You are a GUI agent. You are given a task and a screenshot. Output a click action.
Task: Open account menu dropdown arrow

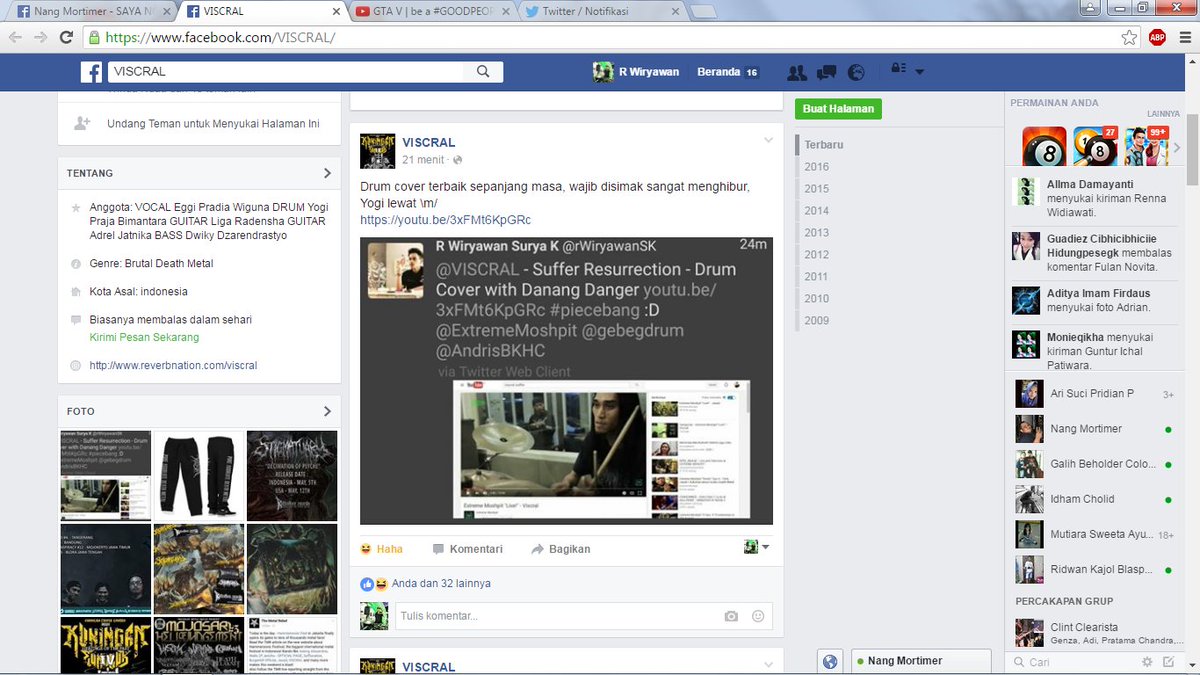[919, 72]
